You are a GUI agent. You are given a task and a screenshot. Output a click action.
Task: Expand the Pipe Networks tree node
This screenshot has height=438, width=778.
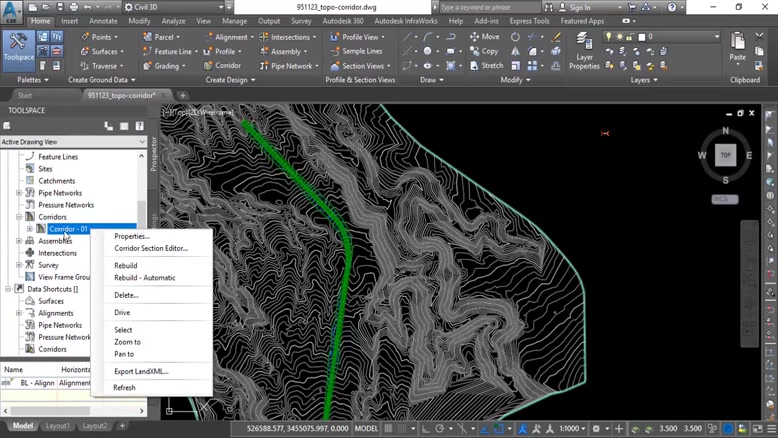[19, 193]
